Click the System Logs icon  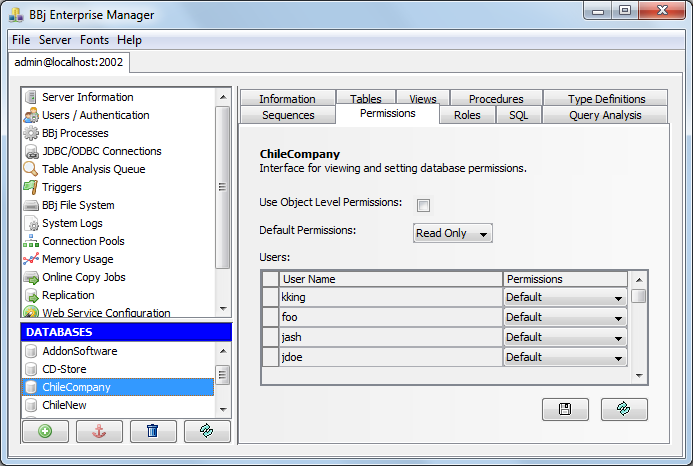(x=31, y=223)
